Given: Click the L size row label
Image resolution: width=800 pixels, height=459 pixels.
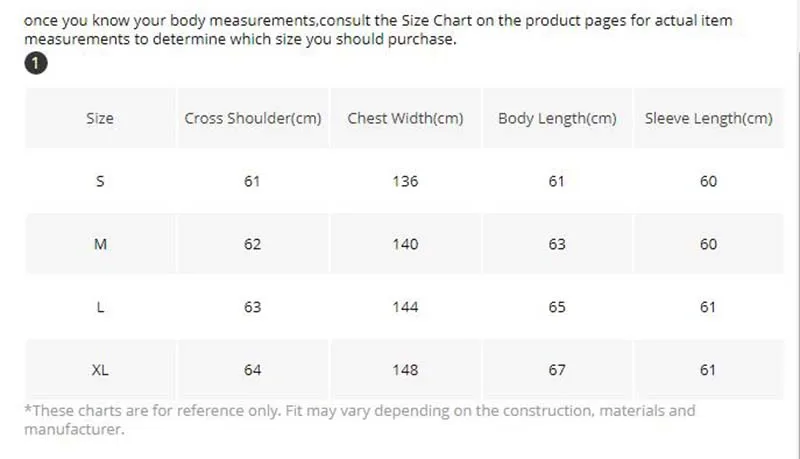Looking at the screenshot, I should 100,307.
